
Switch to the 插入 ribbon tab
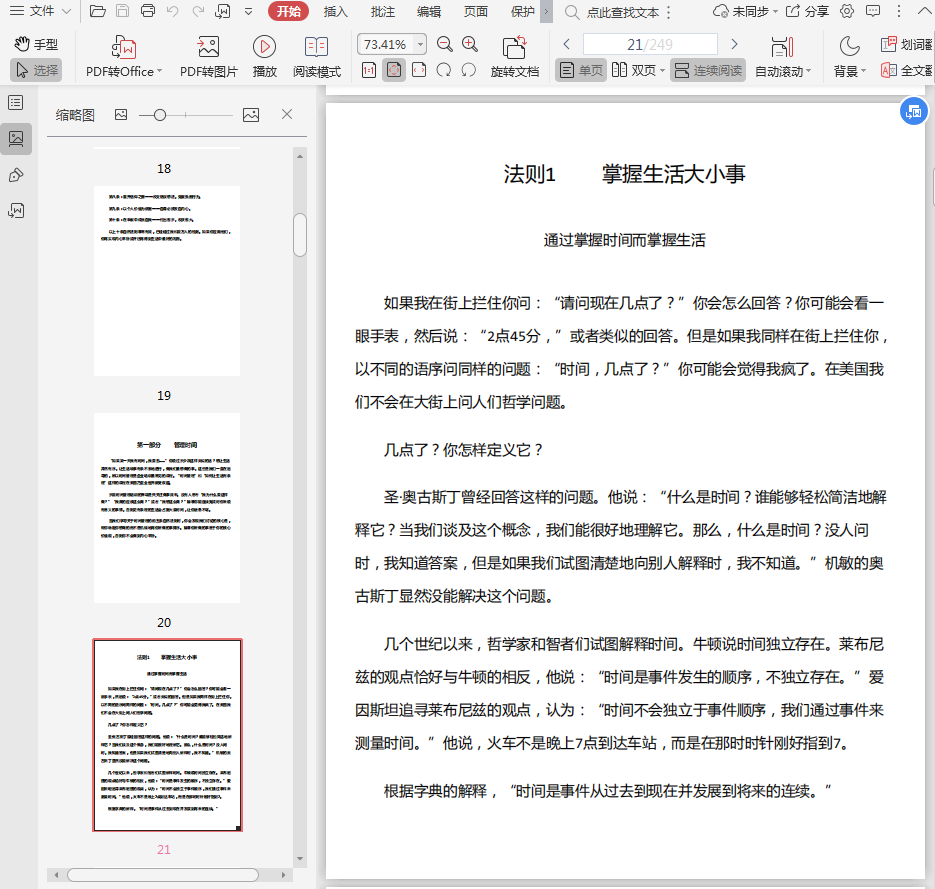[335, 11]
